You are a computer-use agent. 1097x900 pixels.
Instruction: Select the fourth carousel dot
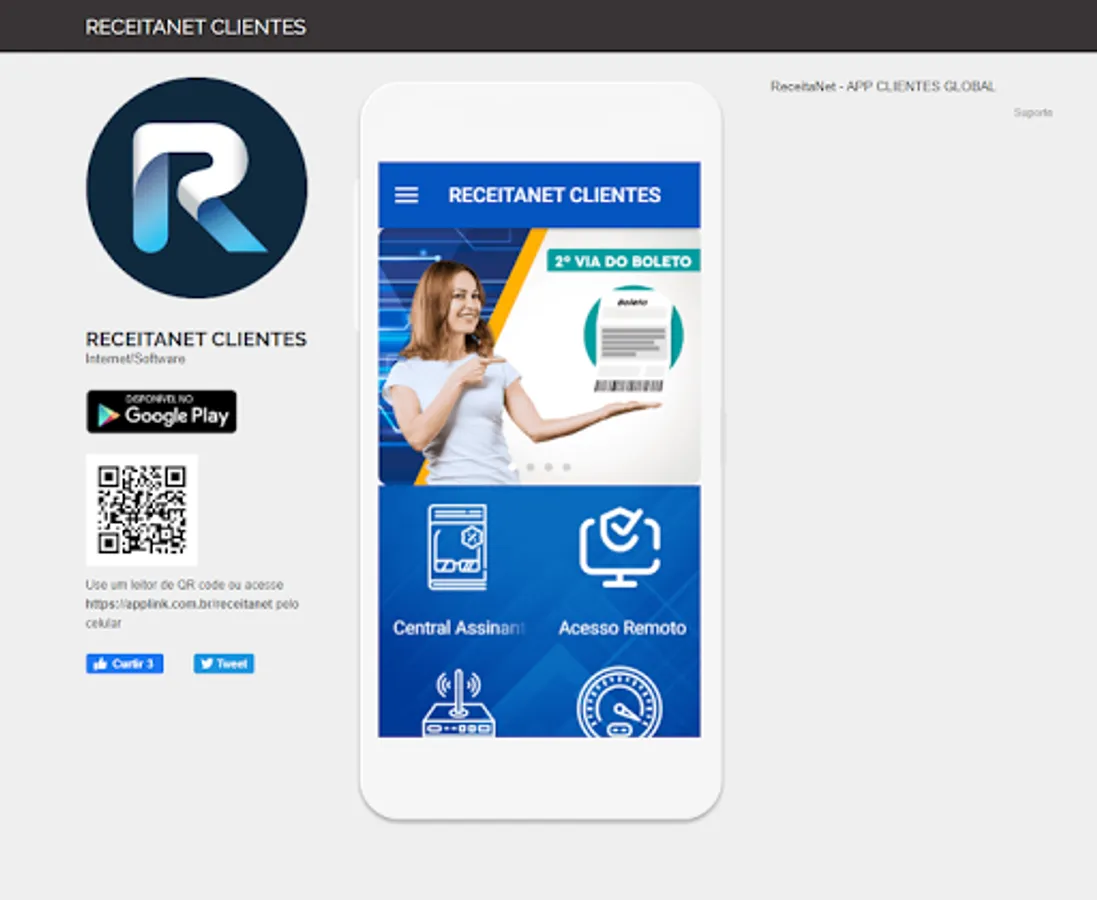(x=567, y=467)
